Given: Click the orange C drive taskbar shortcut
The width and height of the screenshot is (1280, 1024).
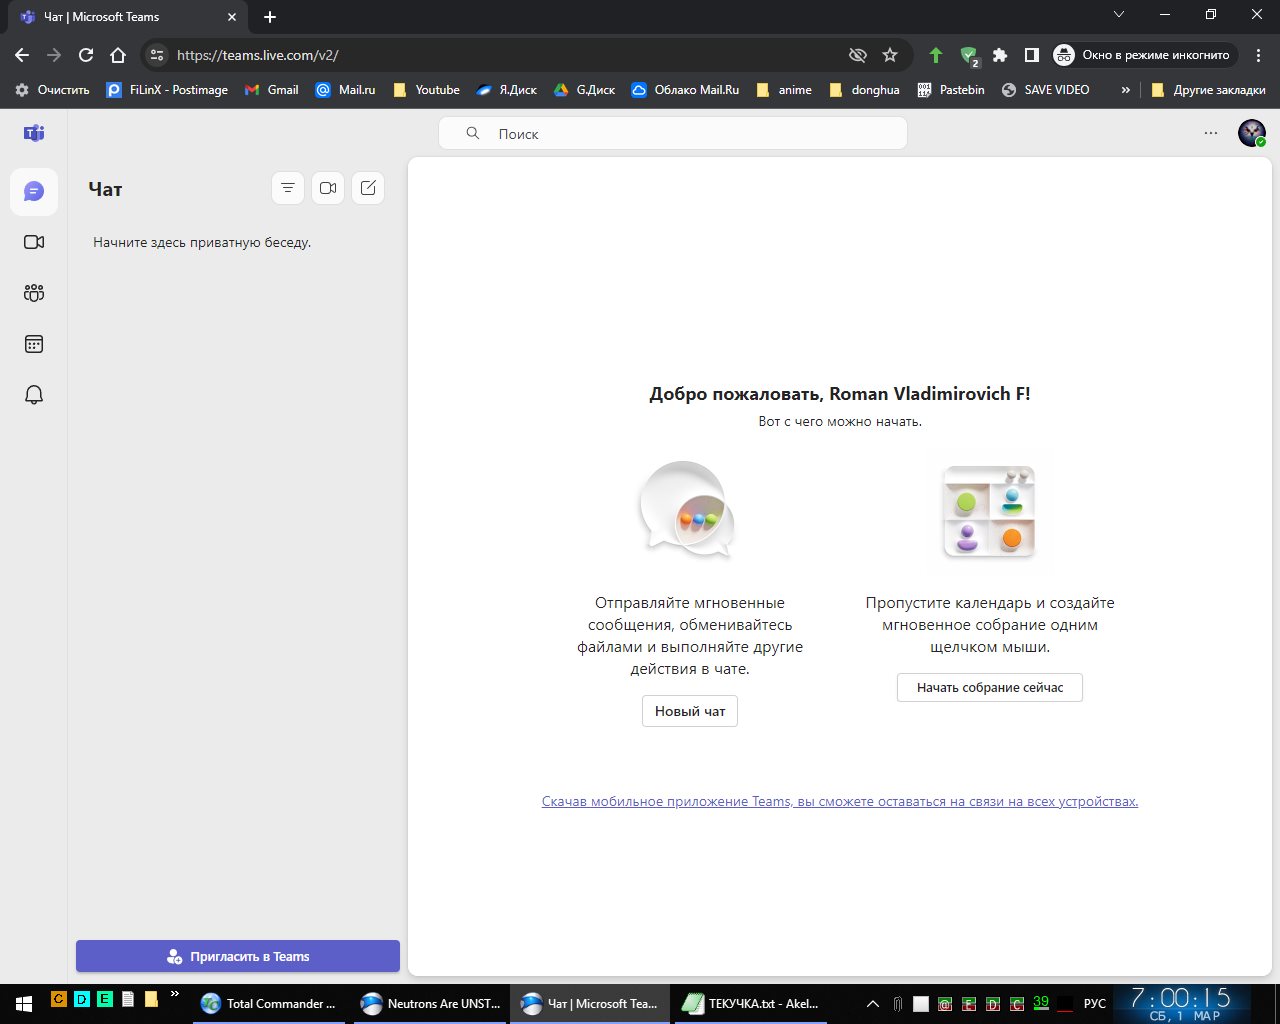Looking at the screenshot, I should pos(59,998).
